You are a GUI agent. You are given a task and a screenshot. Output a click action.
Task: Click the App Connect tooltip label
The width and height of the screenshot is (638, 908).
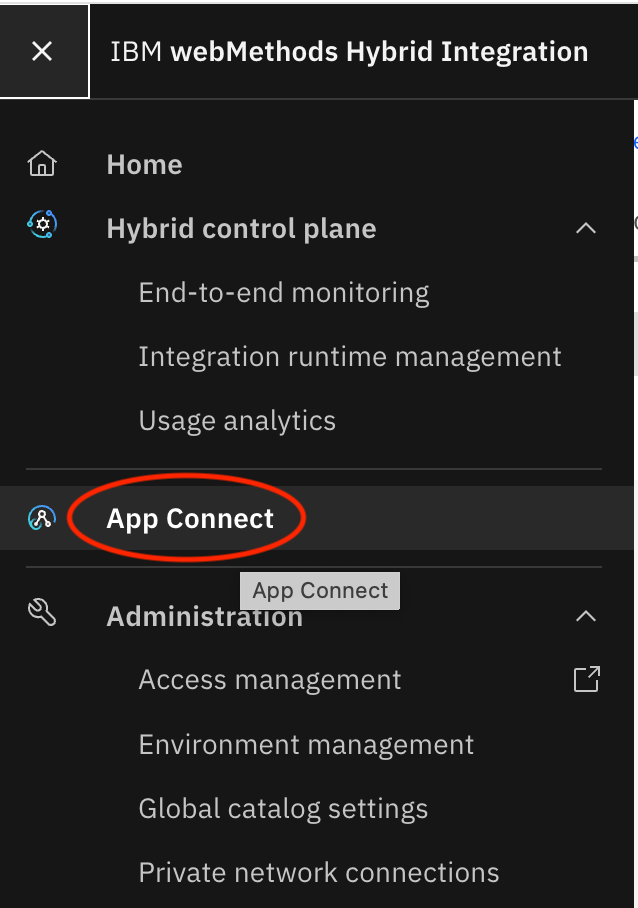319,590
